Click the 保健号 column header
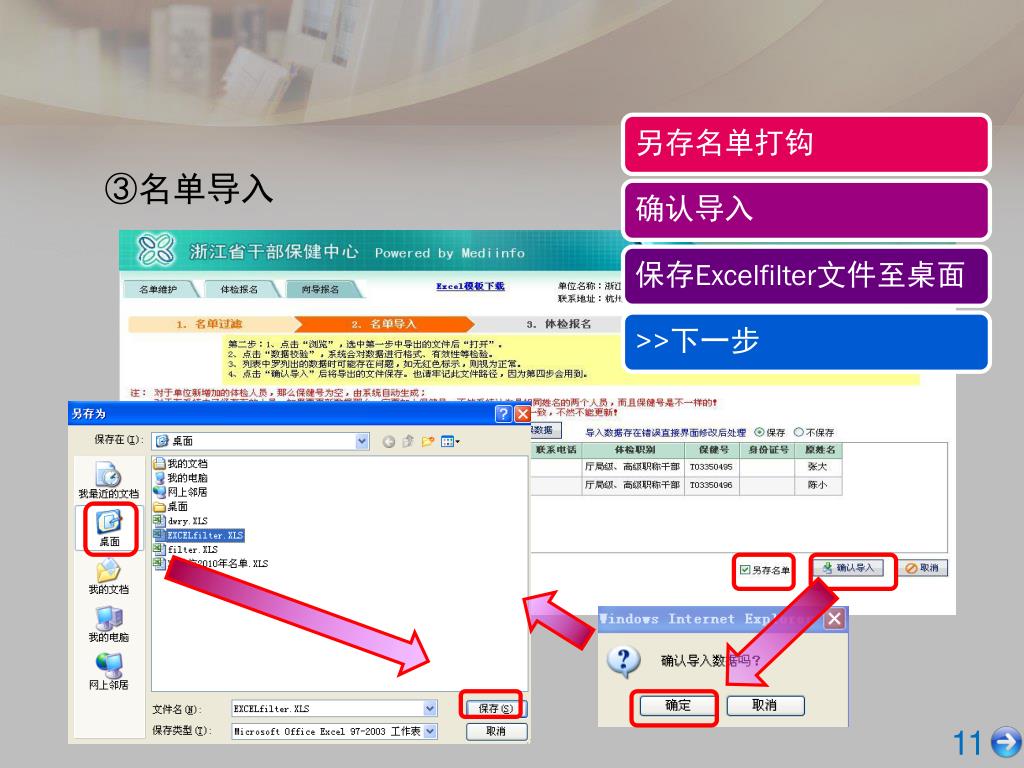The width and height of the screenshot is (1024, 768). pyautogui.click(x=712, y=450)
